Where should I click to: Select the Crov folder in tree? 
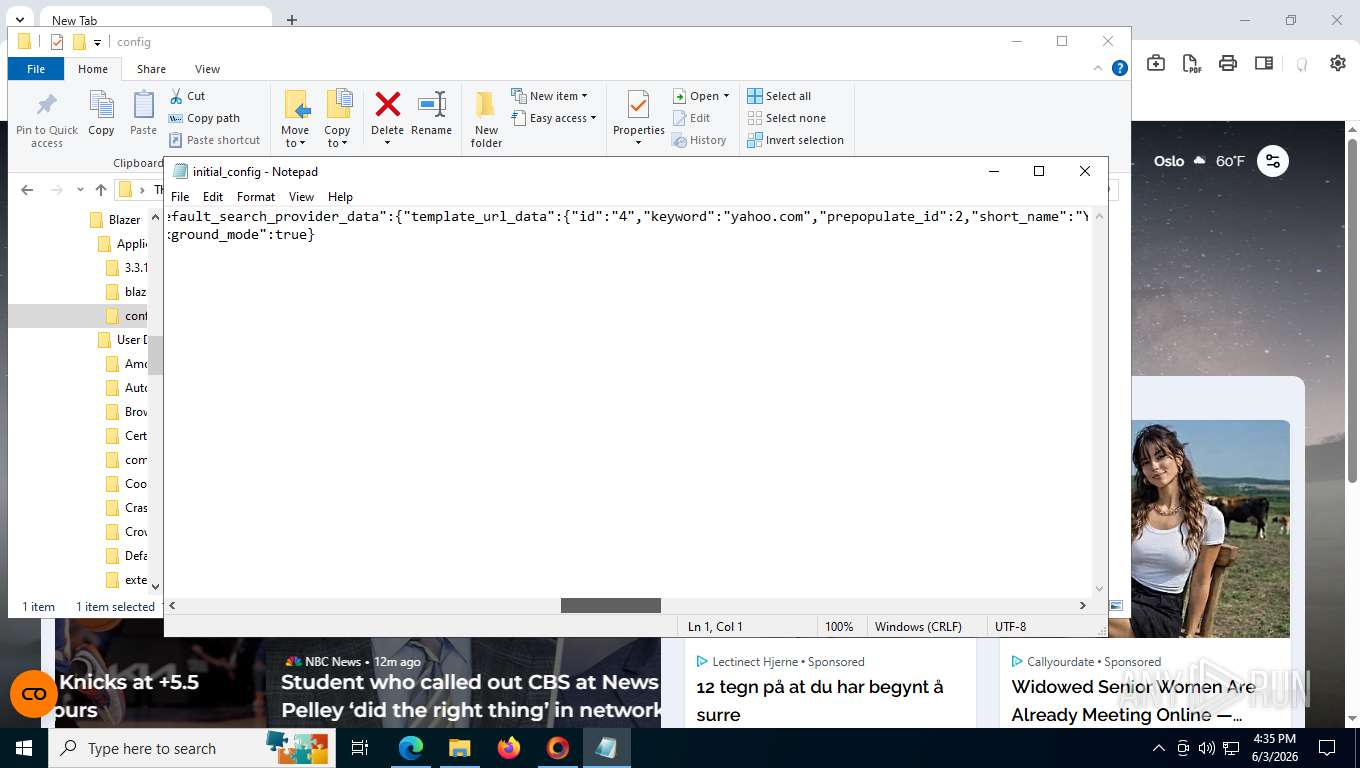click(x=127, y=532)
